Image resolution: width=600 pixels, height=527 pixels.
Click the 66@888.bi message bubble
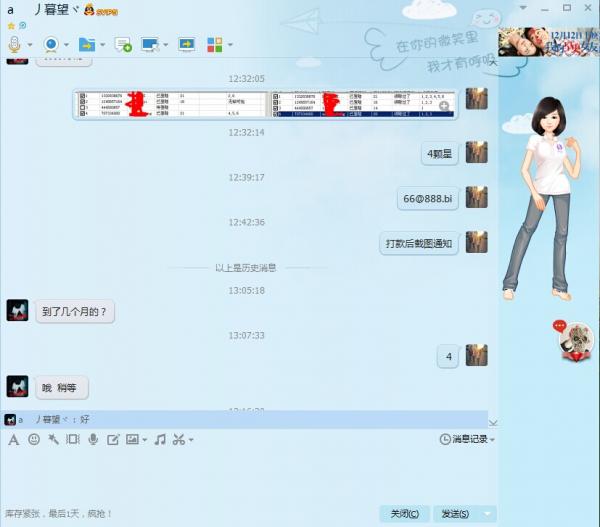(x=428, y=199)
